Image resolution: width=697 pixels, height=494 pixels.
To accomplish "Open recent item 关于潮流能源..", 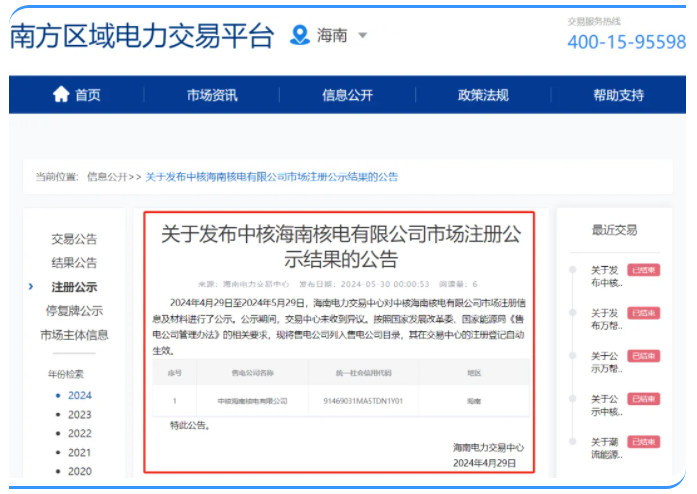I will click(606, 448).
